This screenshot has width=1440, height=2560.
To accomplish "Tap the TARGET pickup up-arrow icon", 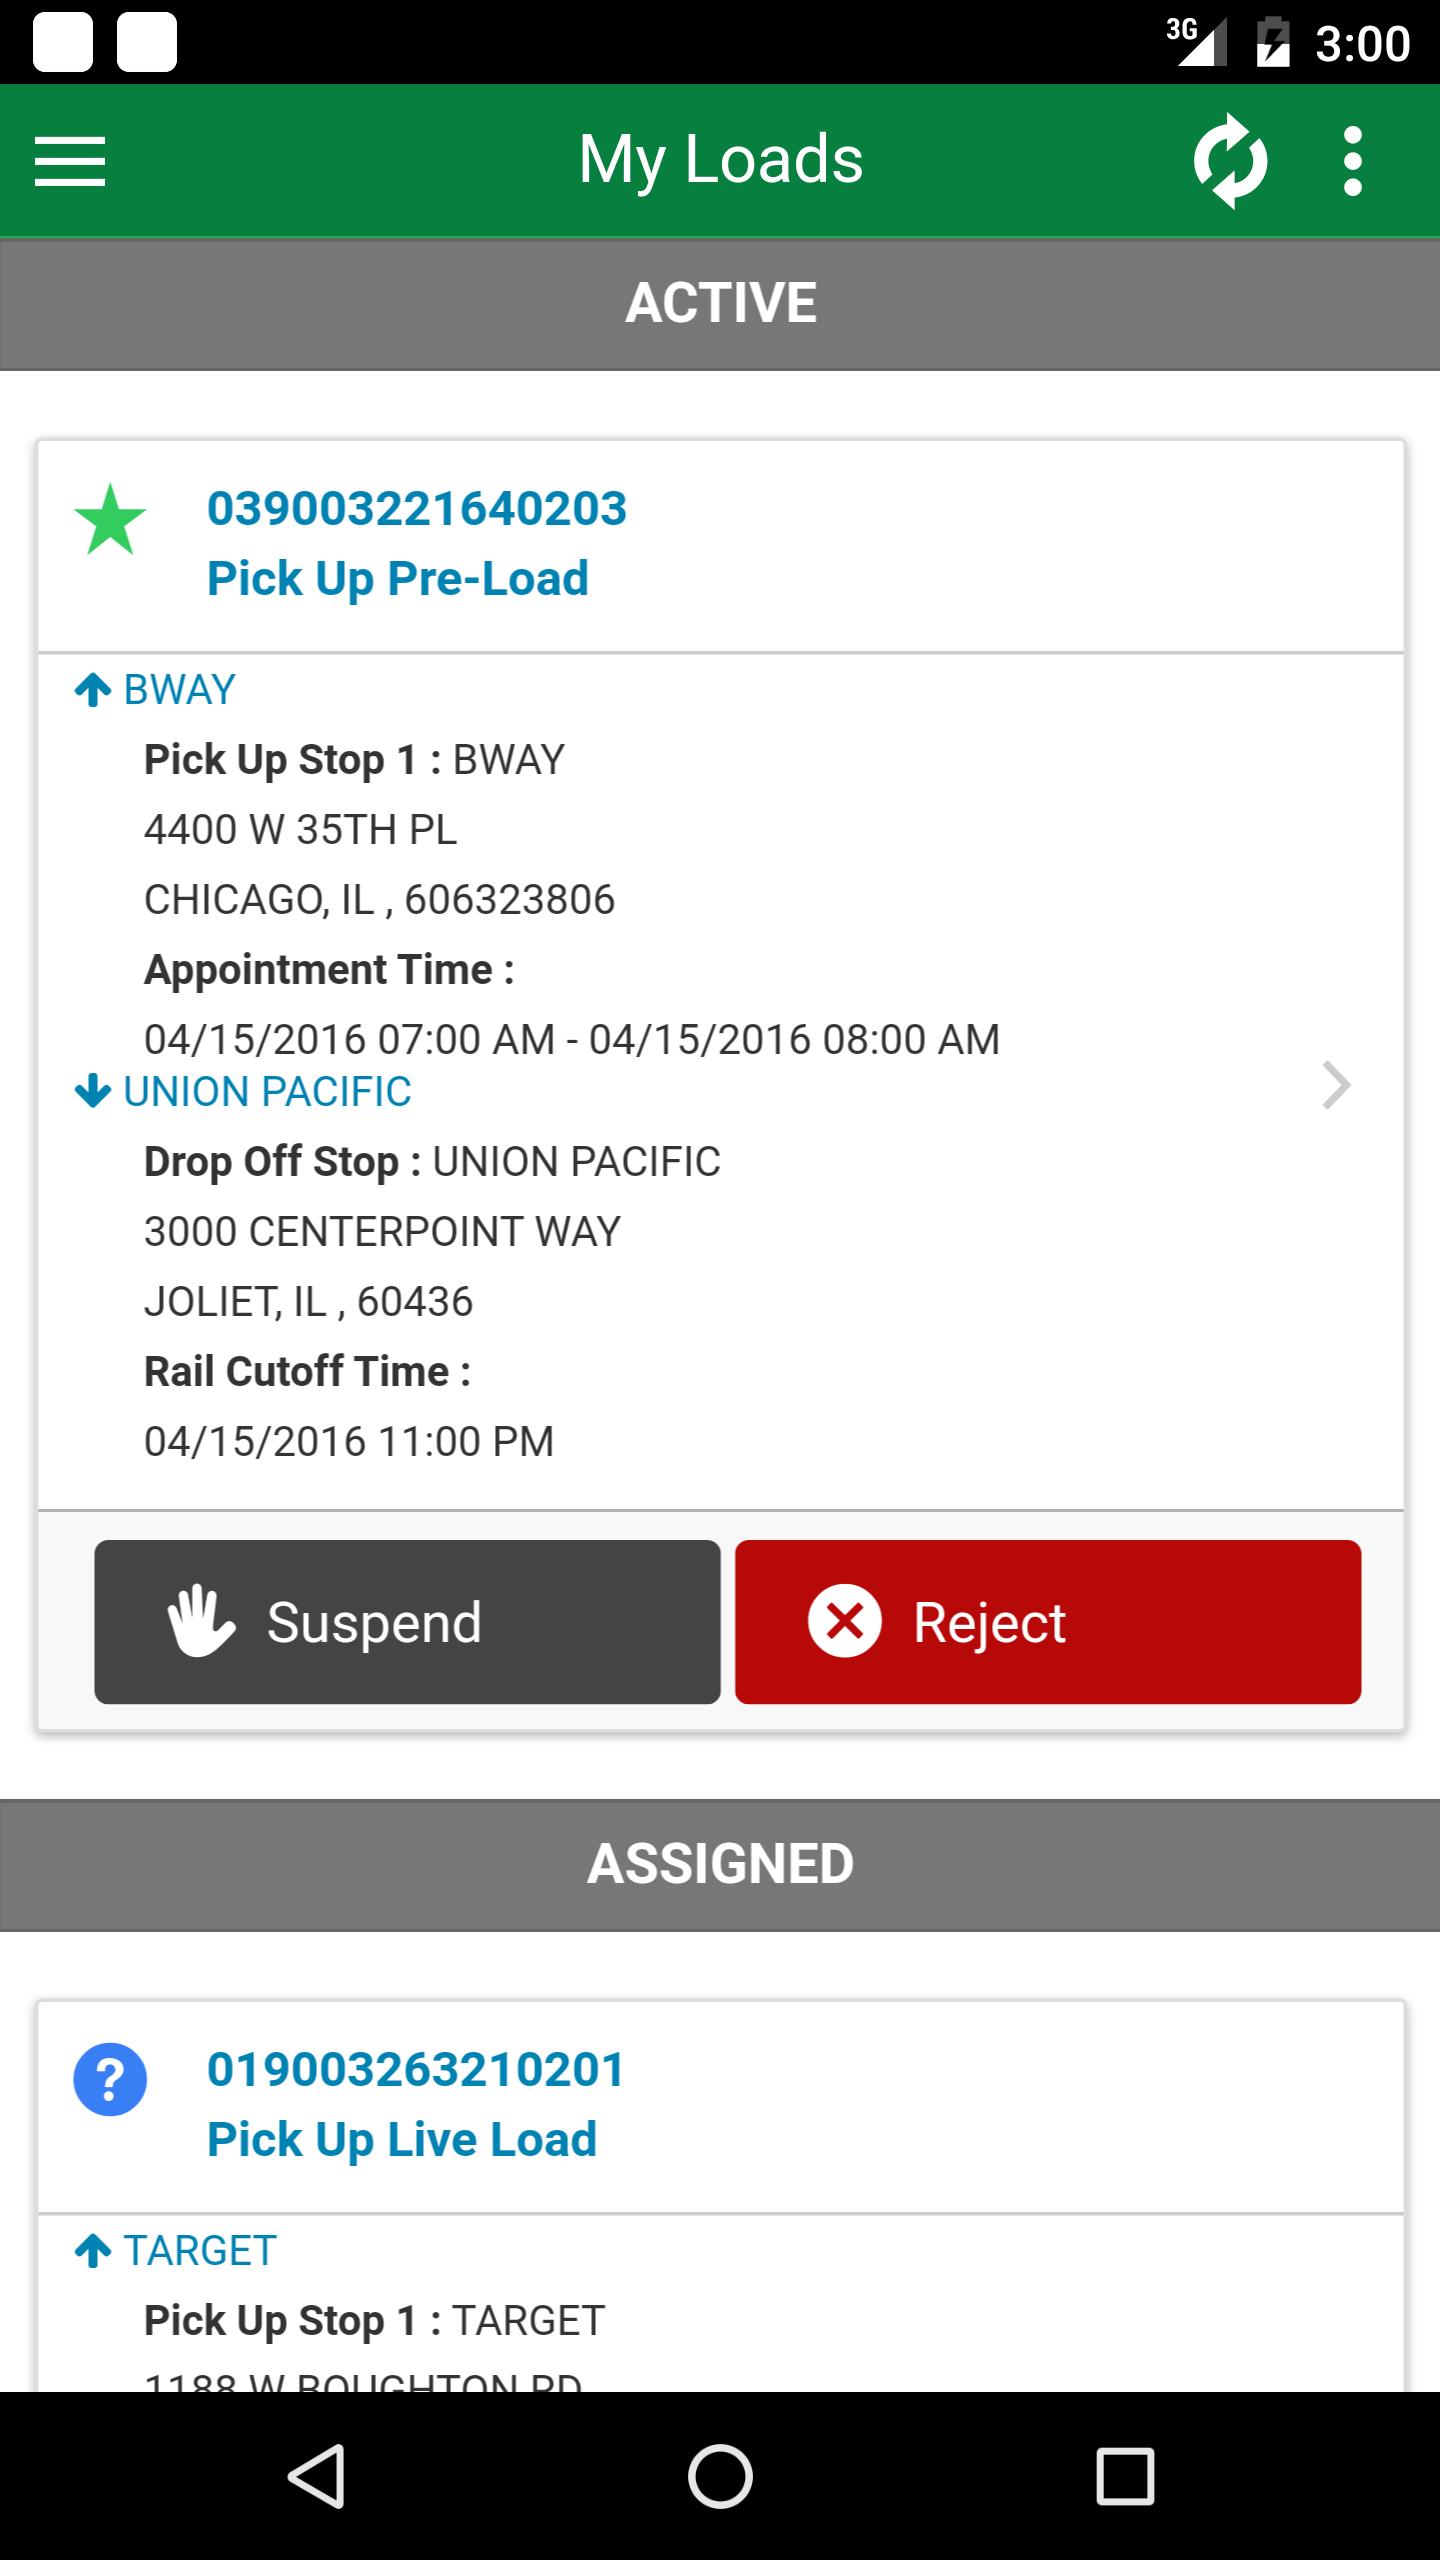I will [x=93, y=2251].
